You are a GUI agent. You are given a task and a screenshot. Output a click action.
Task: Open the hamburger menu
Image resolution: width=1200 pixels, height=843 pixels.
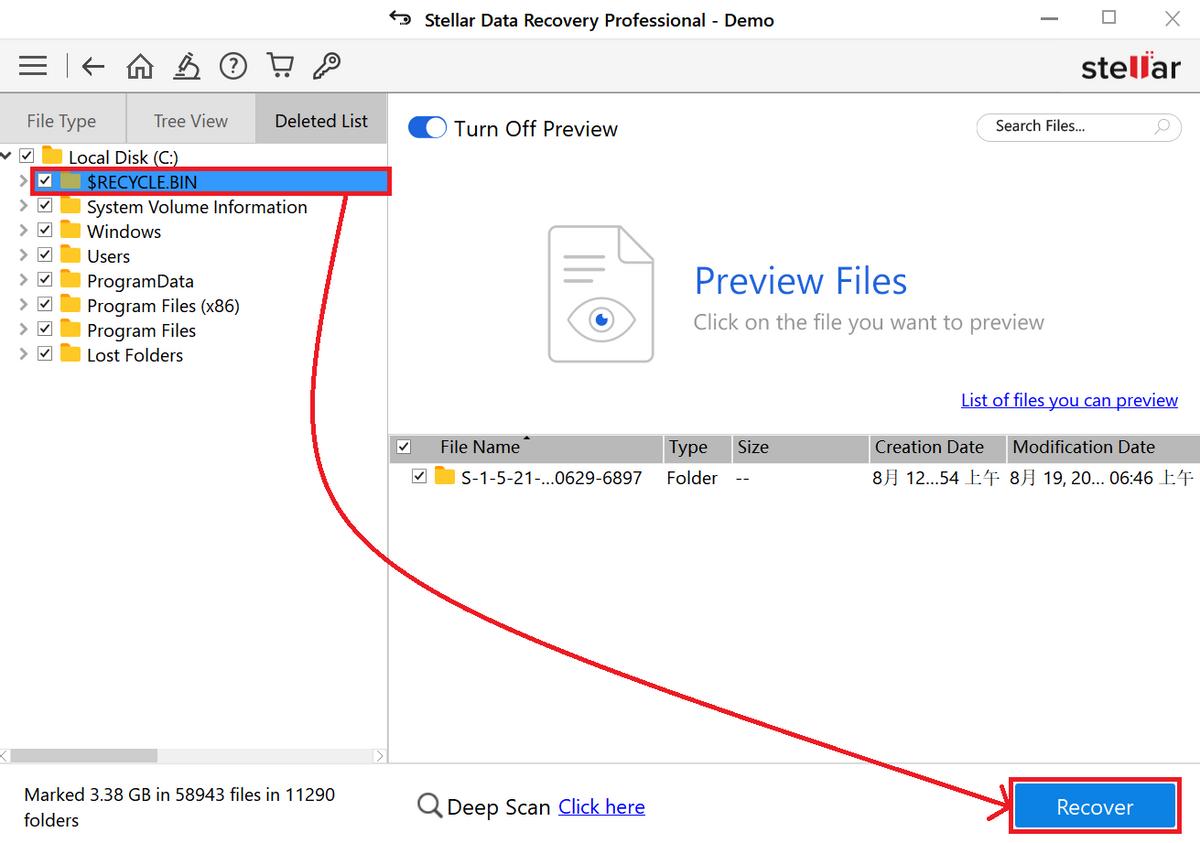tap(33, 66)
